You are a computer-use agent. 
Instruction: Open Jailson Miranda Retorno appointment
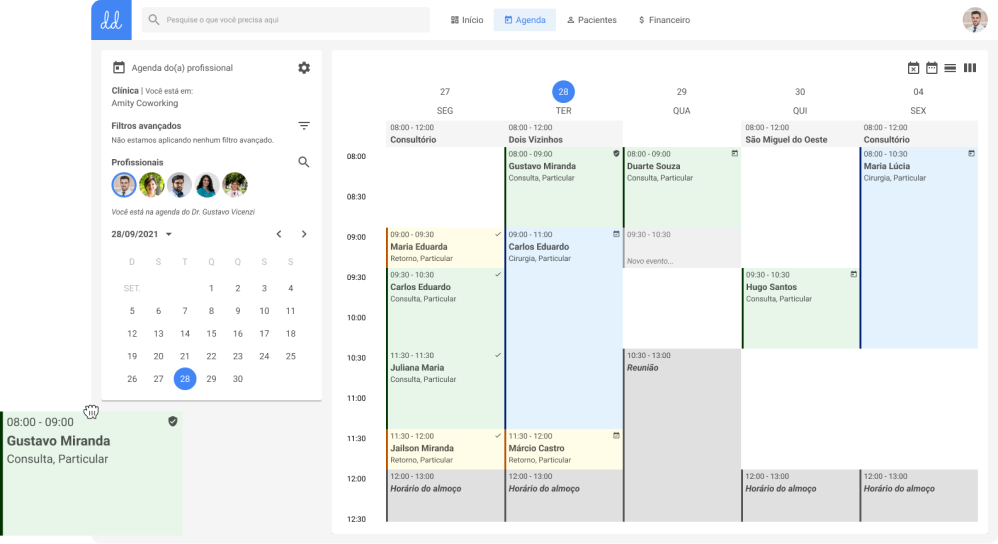(x=445, y=449)
